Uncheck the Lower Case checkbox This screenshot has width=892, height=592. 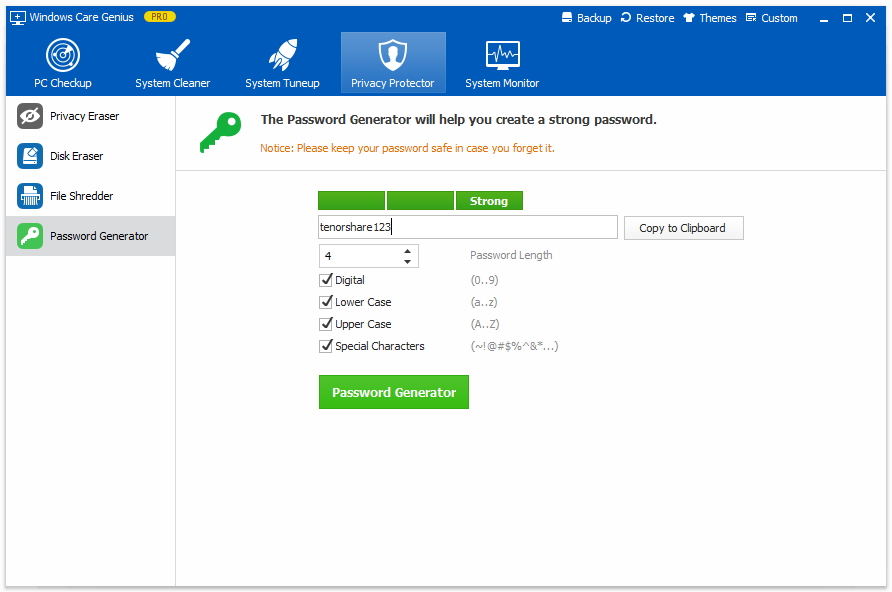point(325,302)
